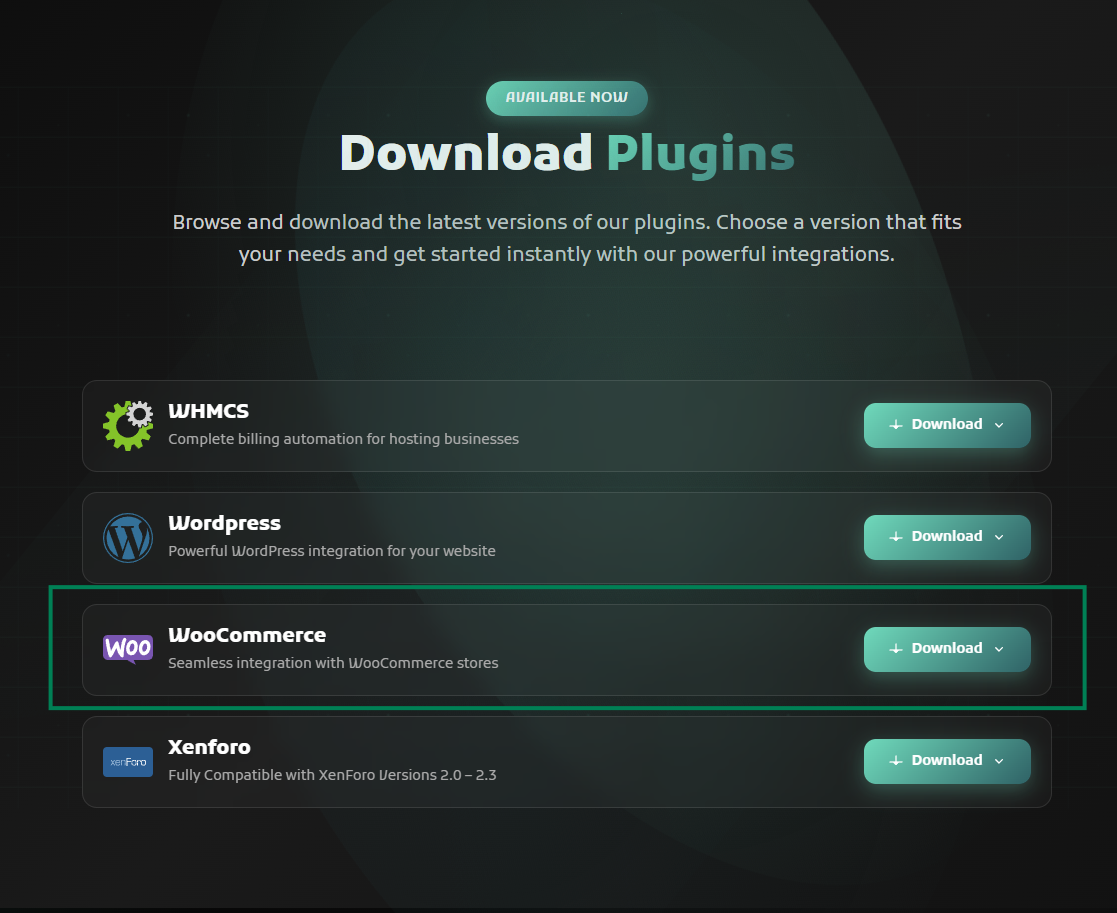
Task: Select the WHMCS plugin title
Action: [209, 411]
